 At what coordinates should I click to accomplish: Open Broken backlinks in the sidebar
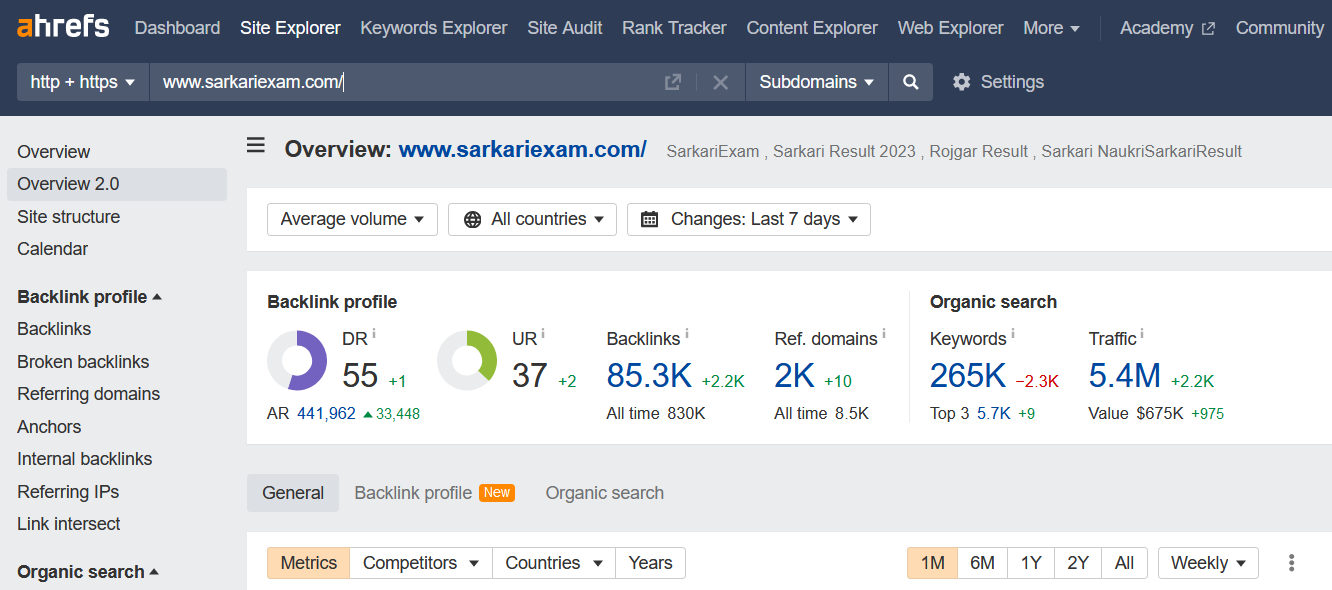click(x=83, y=362)
